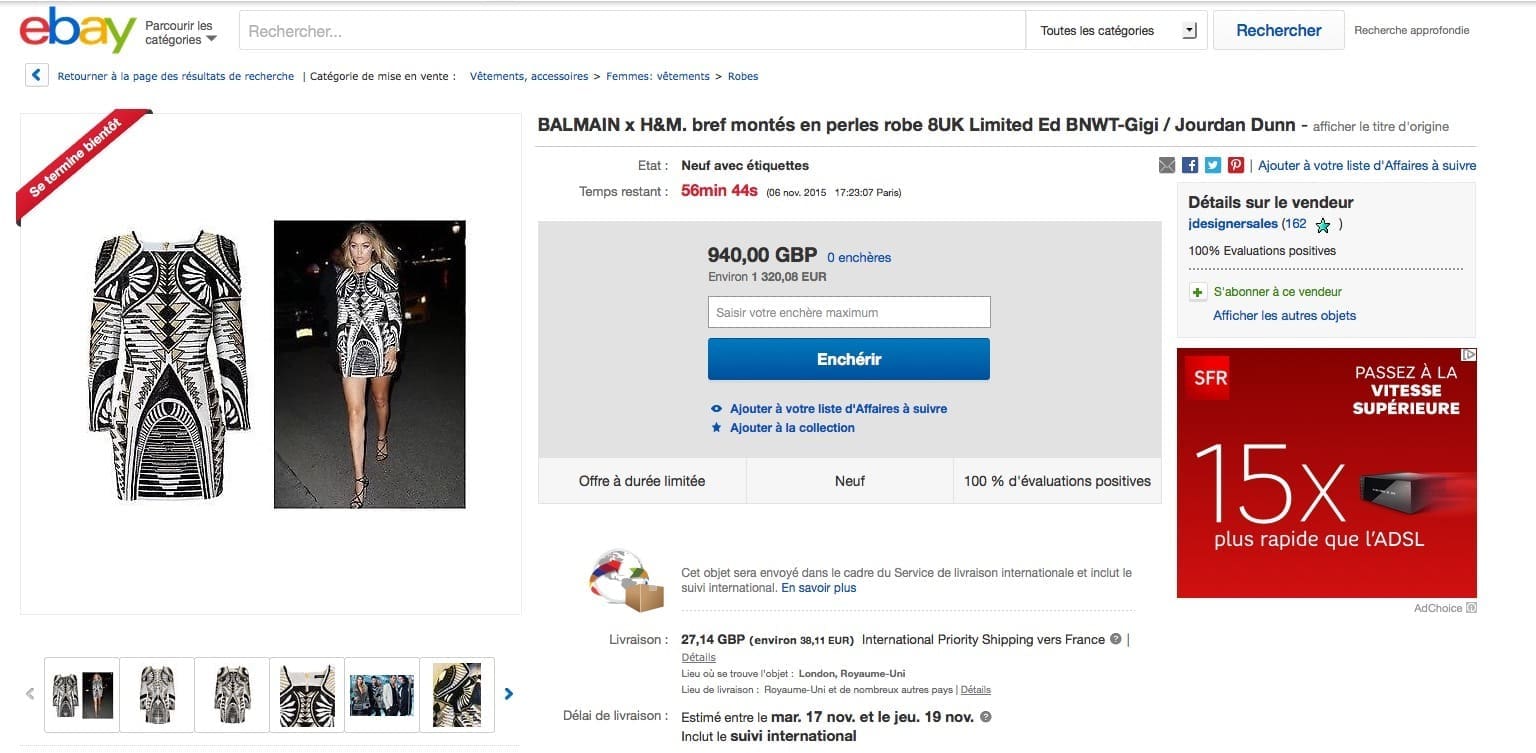Share listing via email envelope icon
The width and height of the screenshot is (1536, 753).
pos(1167,166)
